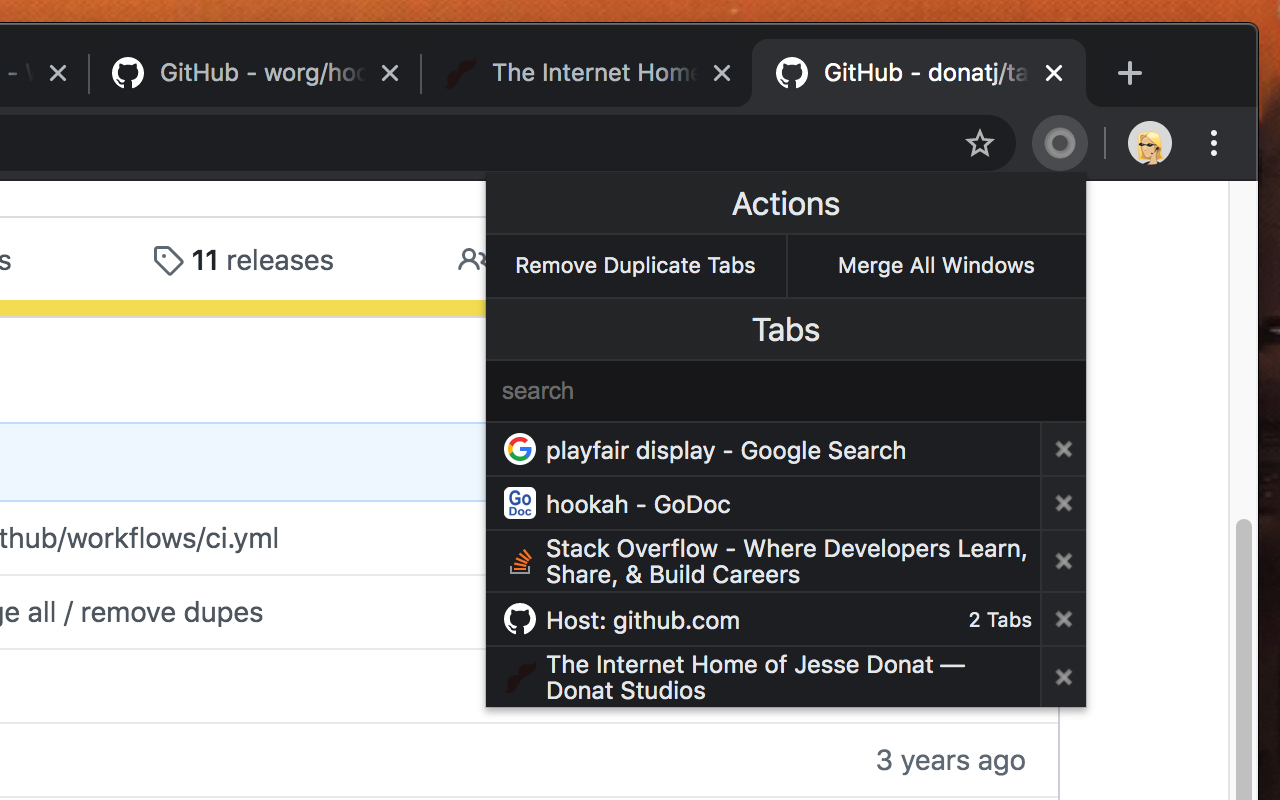The height and width of the screenshot is (800, 1280).
Task: Close the hookah GoDoc entry
Action: tap(1063, 504)
